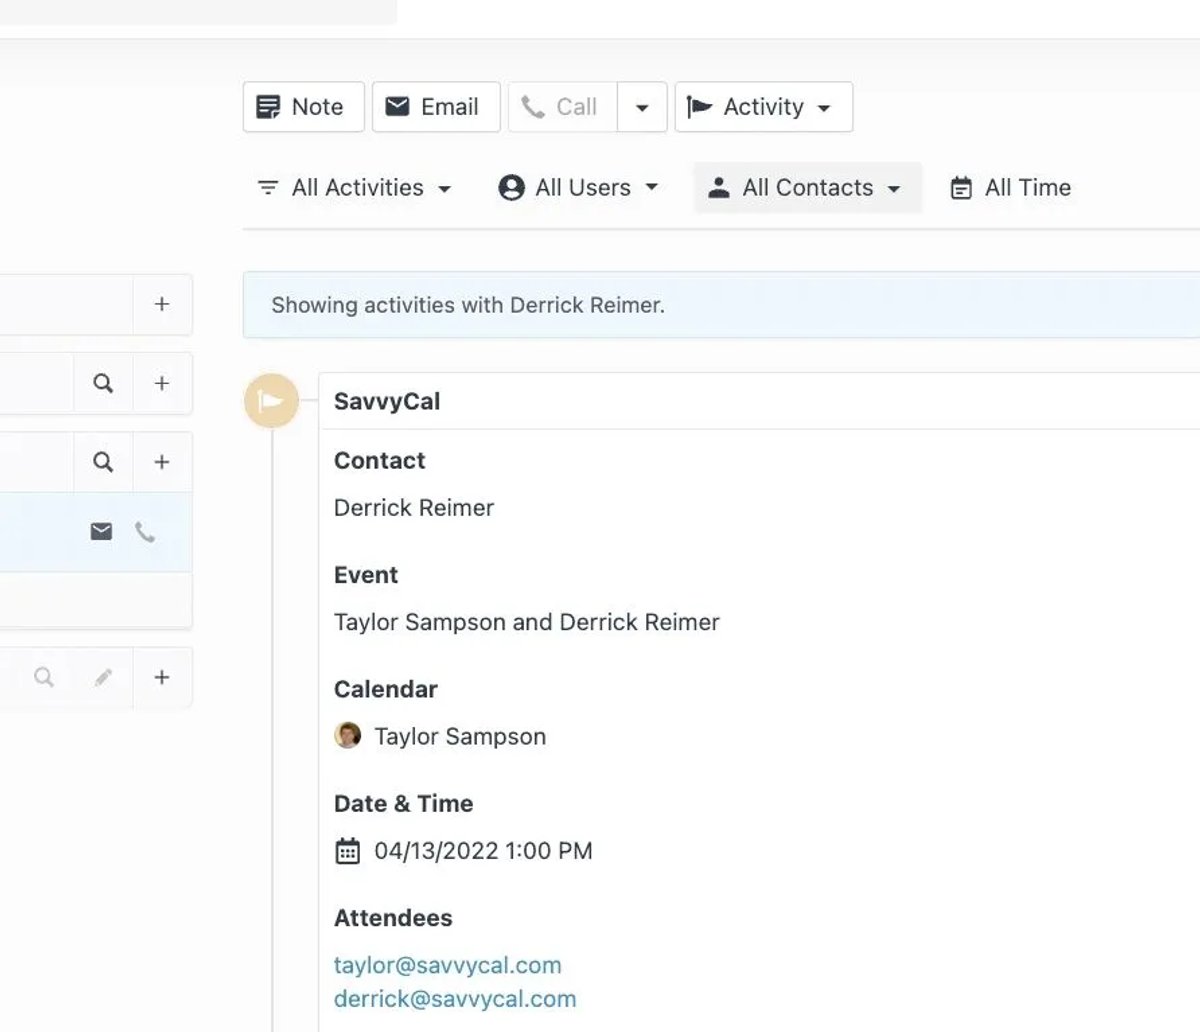This screenshot has height=1032, width=1200.
Task: Expand the All Contacts filter
Action: click(x=807, y=188)
